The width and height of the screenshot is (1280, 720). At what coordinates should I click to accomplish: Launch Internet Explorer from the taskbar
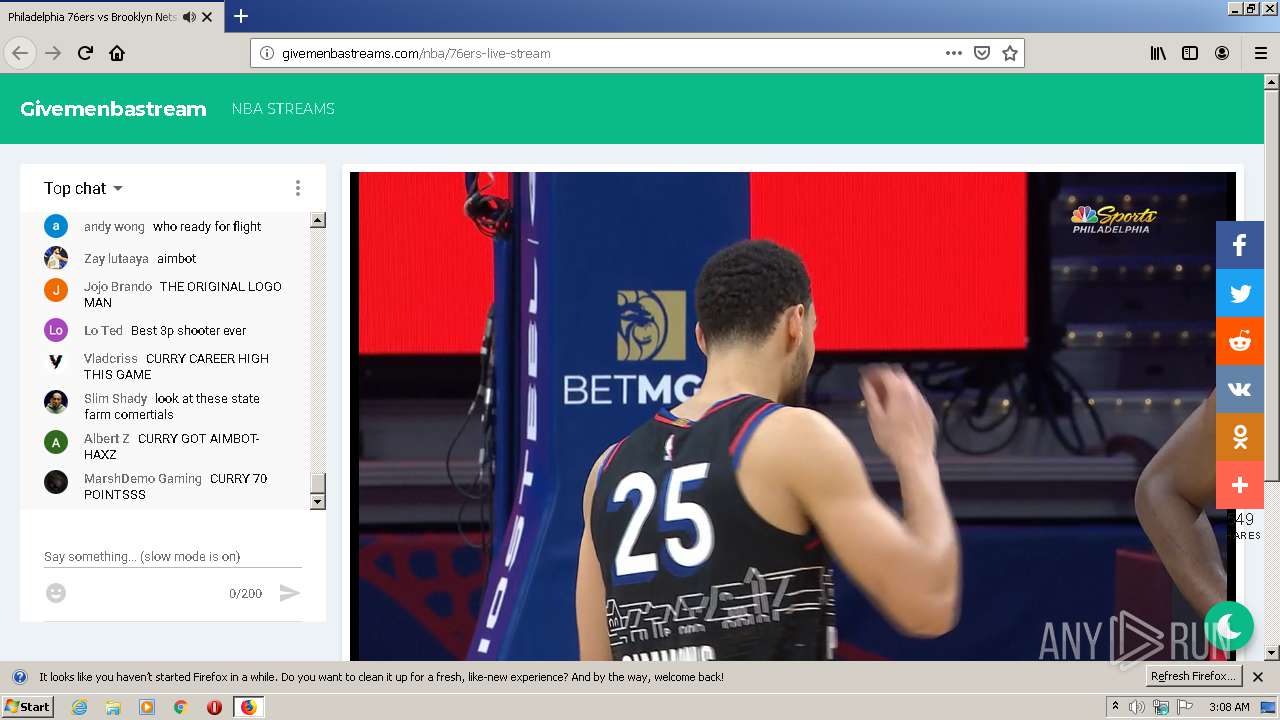click(x=80, y=707)
